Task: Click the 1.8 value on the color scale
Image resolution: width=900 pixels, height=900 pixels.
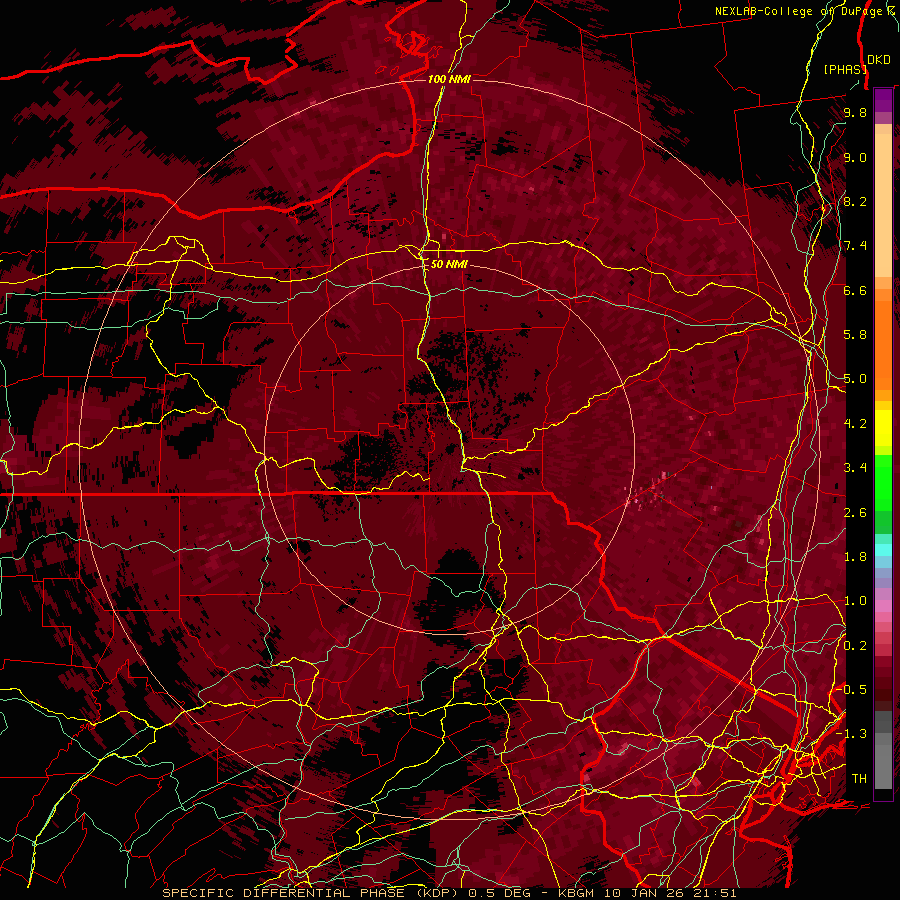Action: tap(855, 557)
